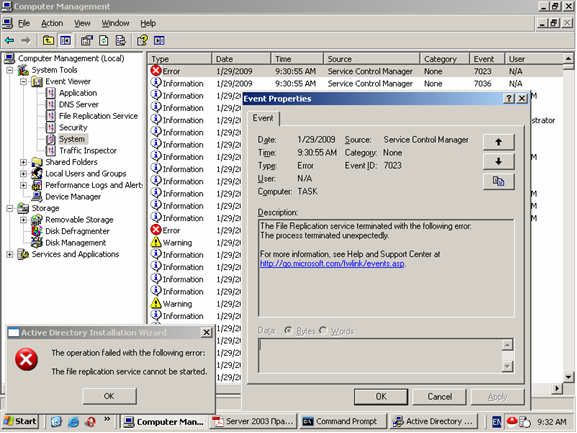The image size is (577, 433).
Task: Open Disk Defragmenter node
Action: point(77,231)
